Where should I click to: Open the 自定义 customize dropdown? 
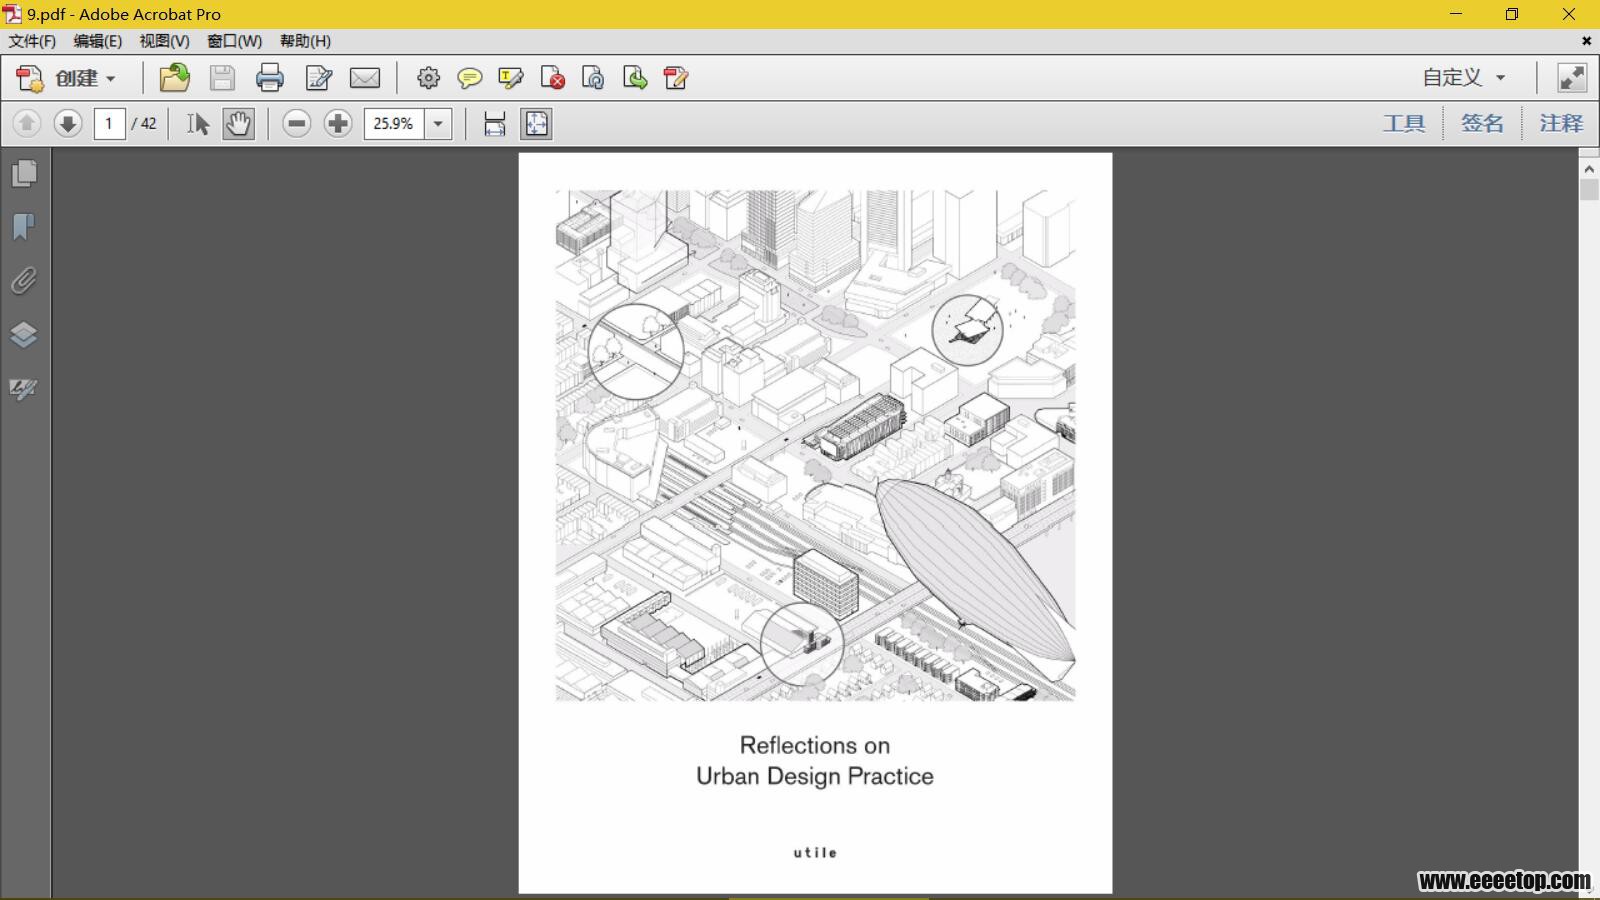pyautogui.click(x=1464, y=78)
